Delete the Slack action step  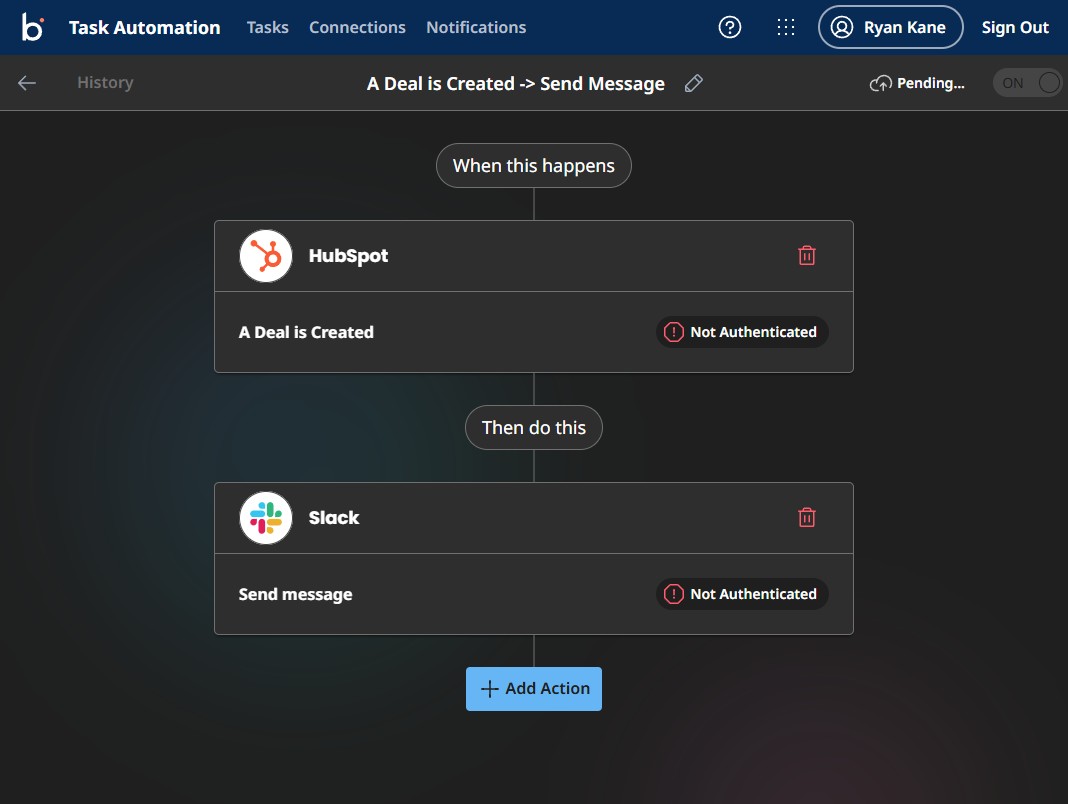(x=807, y=517)
